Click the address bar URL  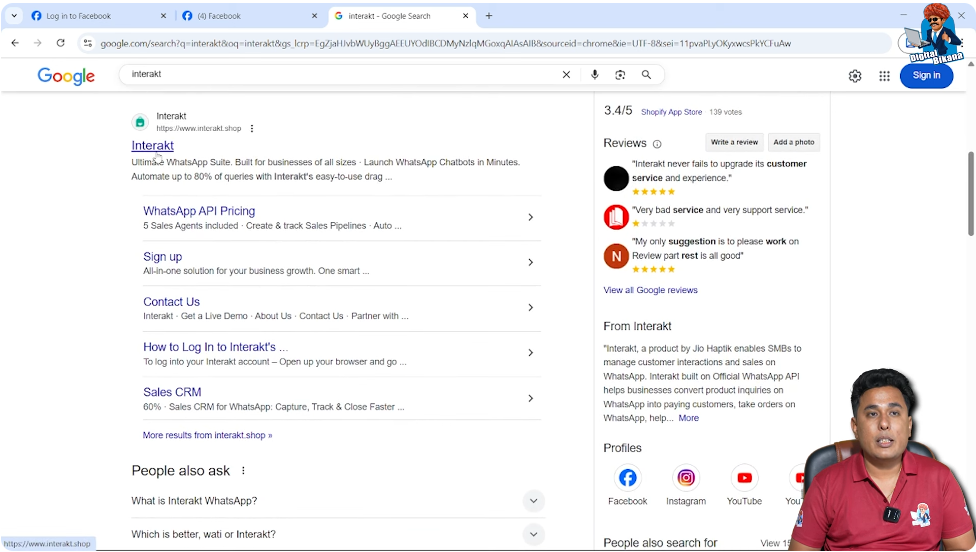click(x=446, y=44)
